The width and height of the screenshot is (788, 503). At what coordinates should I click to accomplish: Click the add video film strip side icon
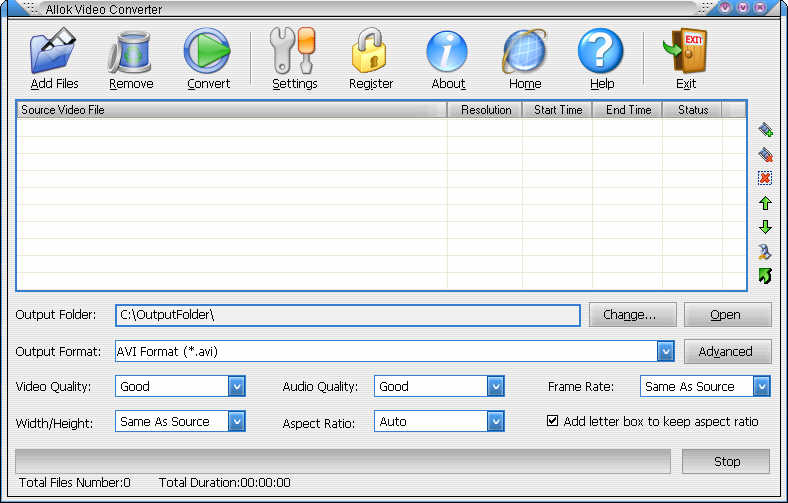[765, 130]
